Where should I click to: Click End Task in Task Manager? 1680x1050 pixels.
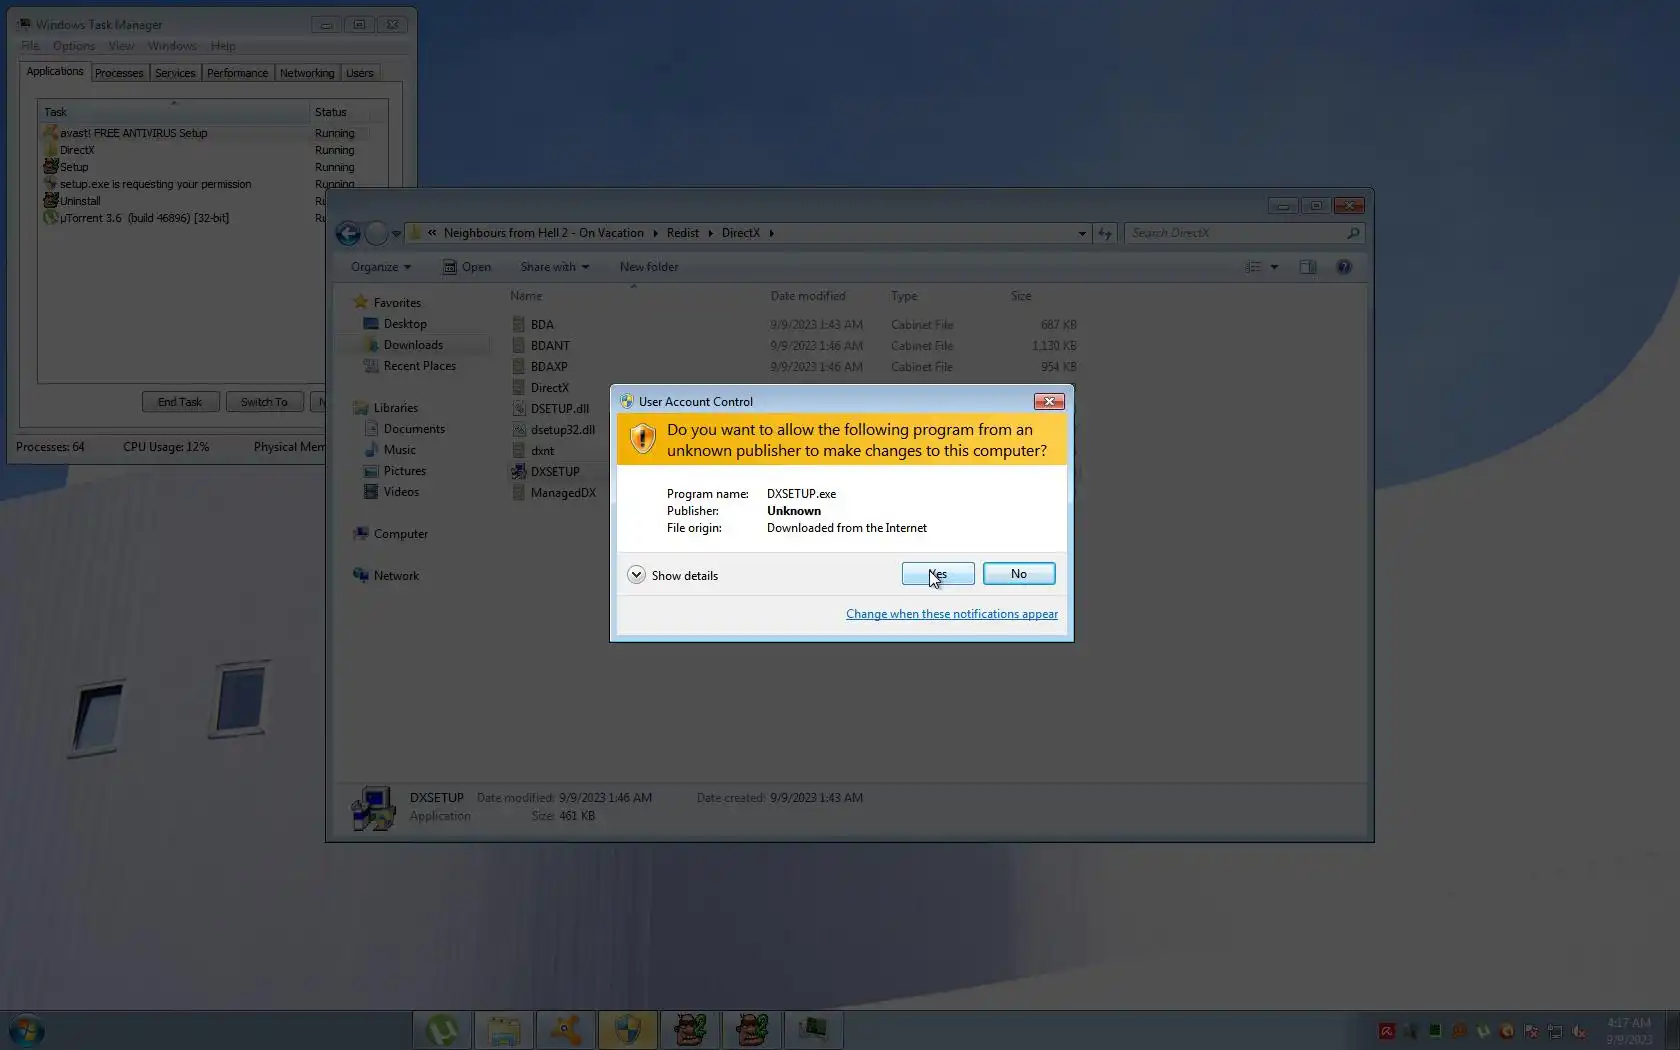pyautogui.click(x=180, y=402)
